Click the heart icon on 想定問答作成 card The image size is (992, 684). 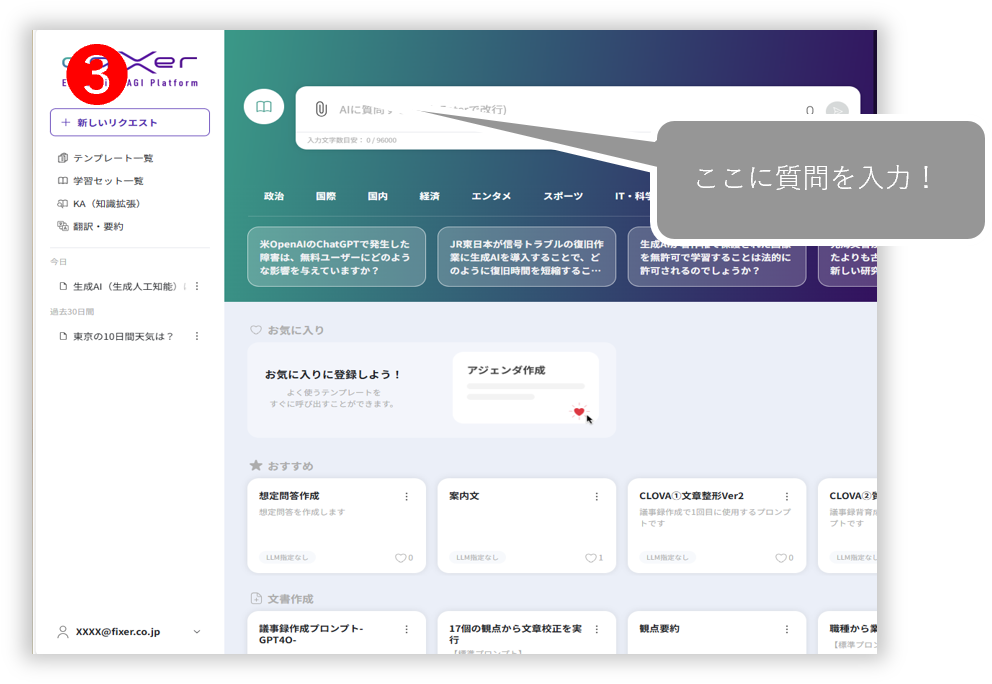pyautogui.click(x=400, y=558)
